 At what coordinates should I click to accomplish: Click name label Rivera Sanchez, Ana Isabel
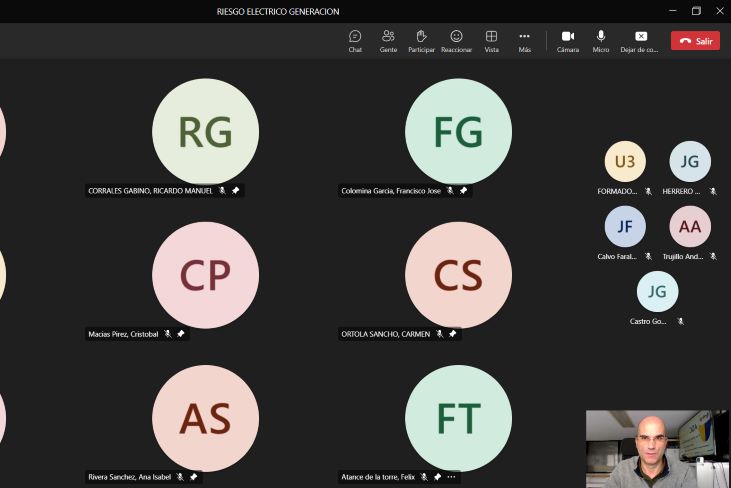130,477
